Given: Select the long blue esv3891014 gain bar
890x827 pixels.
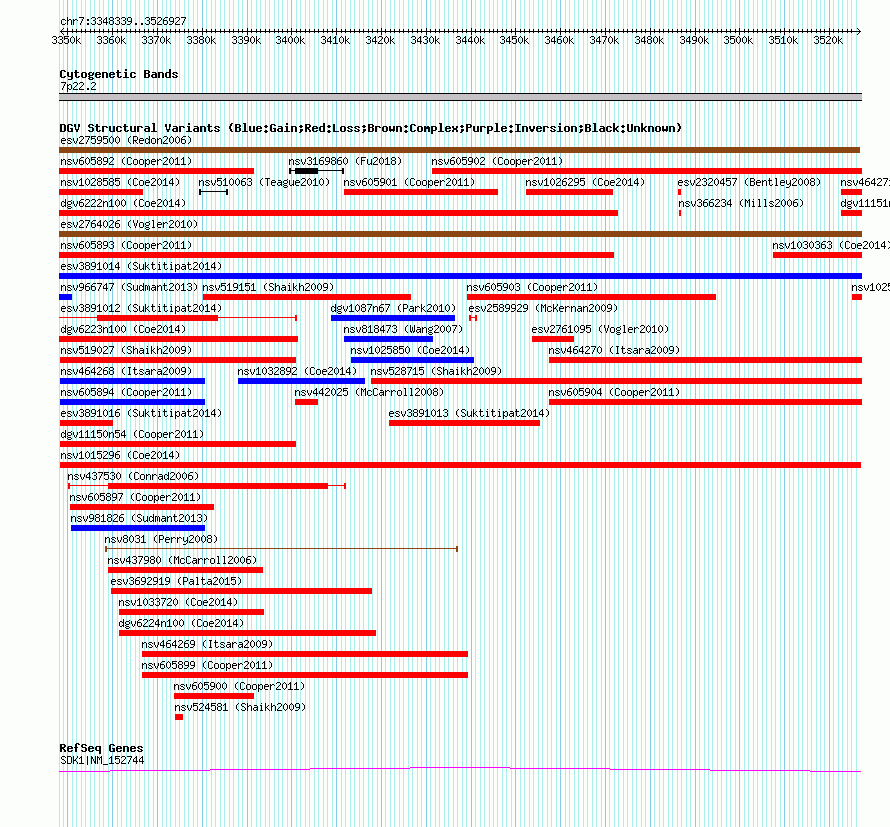Looking at the screenshot, I should [460, 276].
